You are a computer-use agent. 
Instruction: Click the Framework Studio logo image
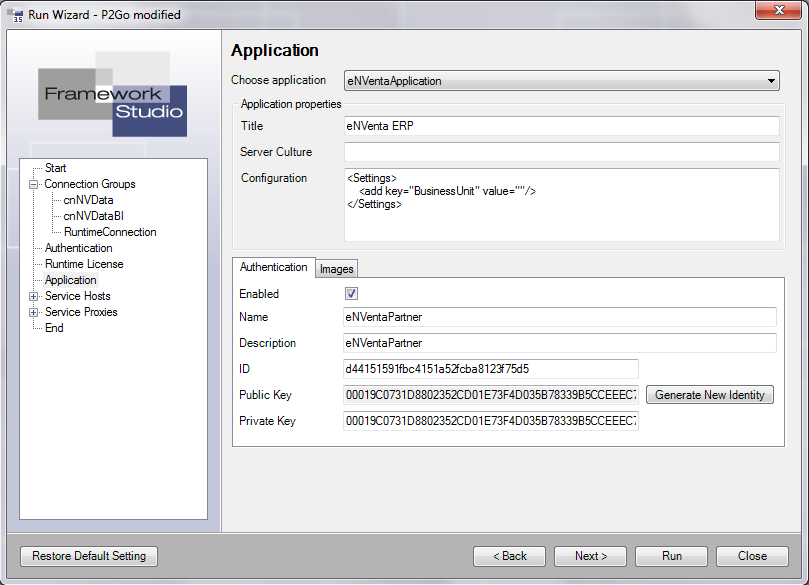click(112, 94)
